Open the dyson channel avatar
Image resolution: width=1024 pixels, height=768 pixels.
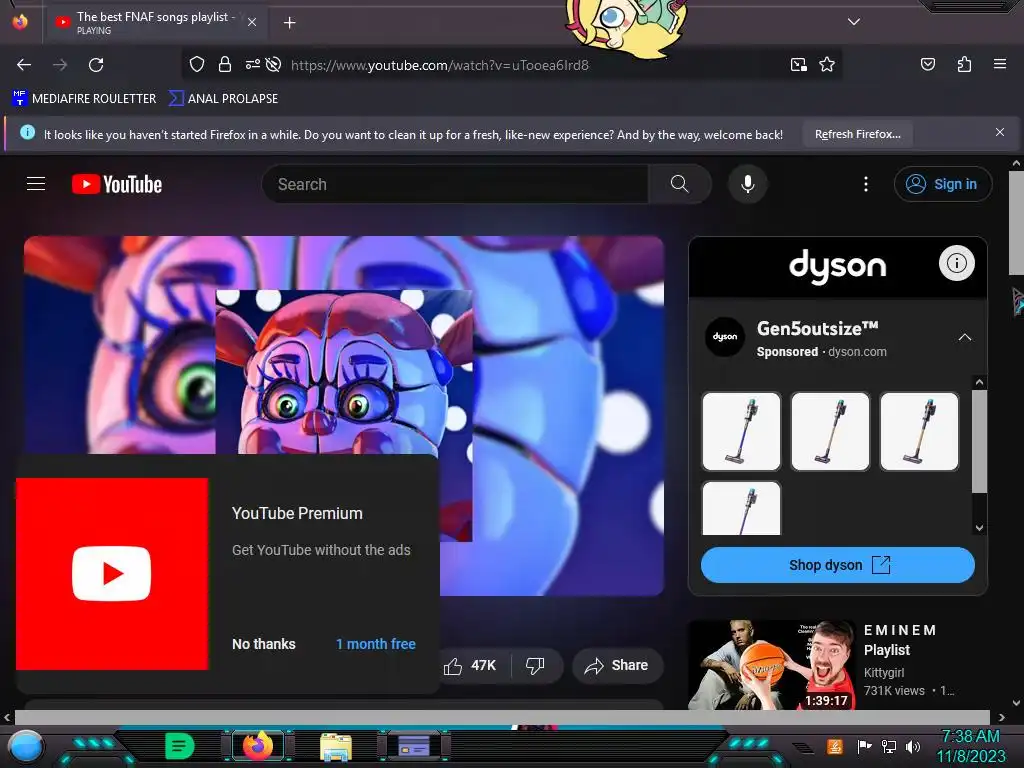725,337
